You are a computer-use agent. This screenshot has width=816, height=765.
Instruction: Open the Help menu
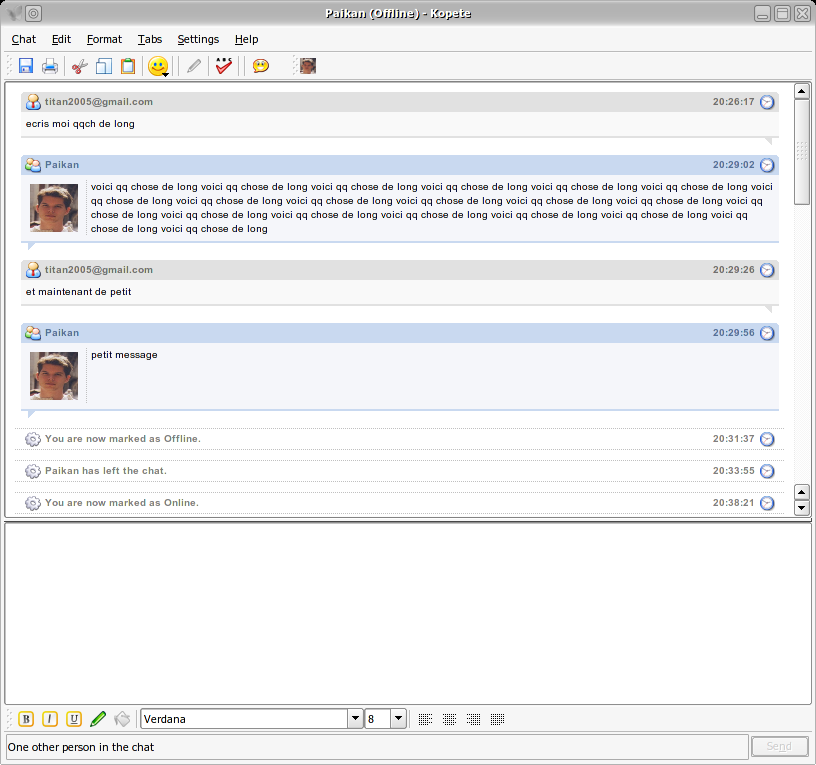click(246, 39)
